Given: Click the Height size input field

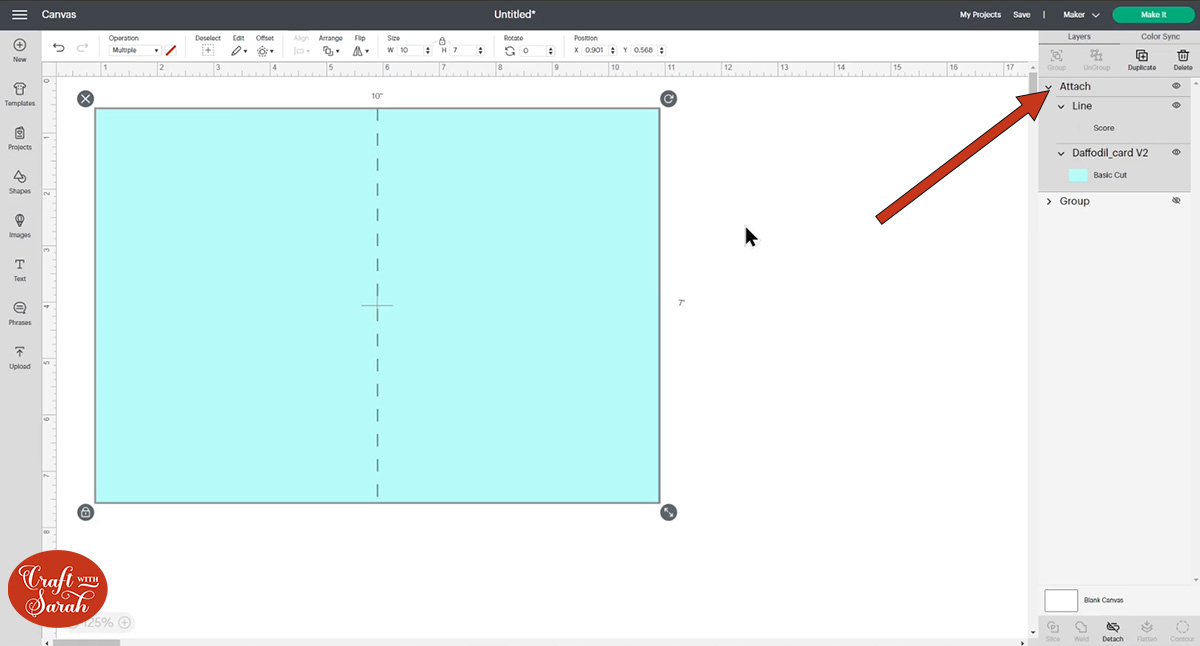Looking at the screenshot, I should (468, 50).
